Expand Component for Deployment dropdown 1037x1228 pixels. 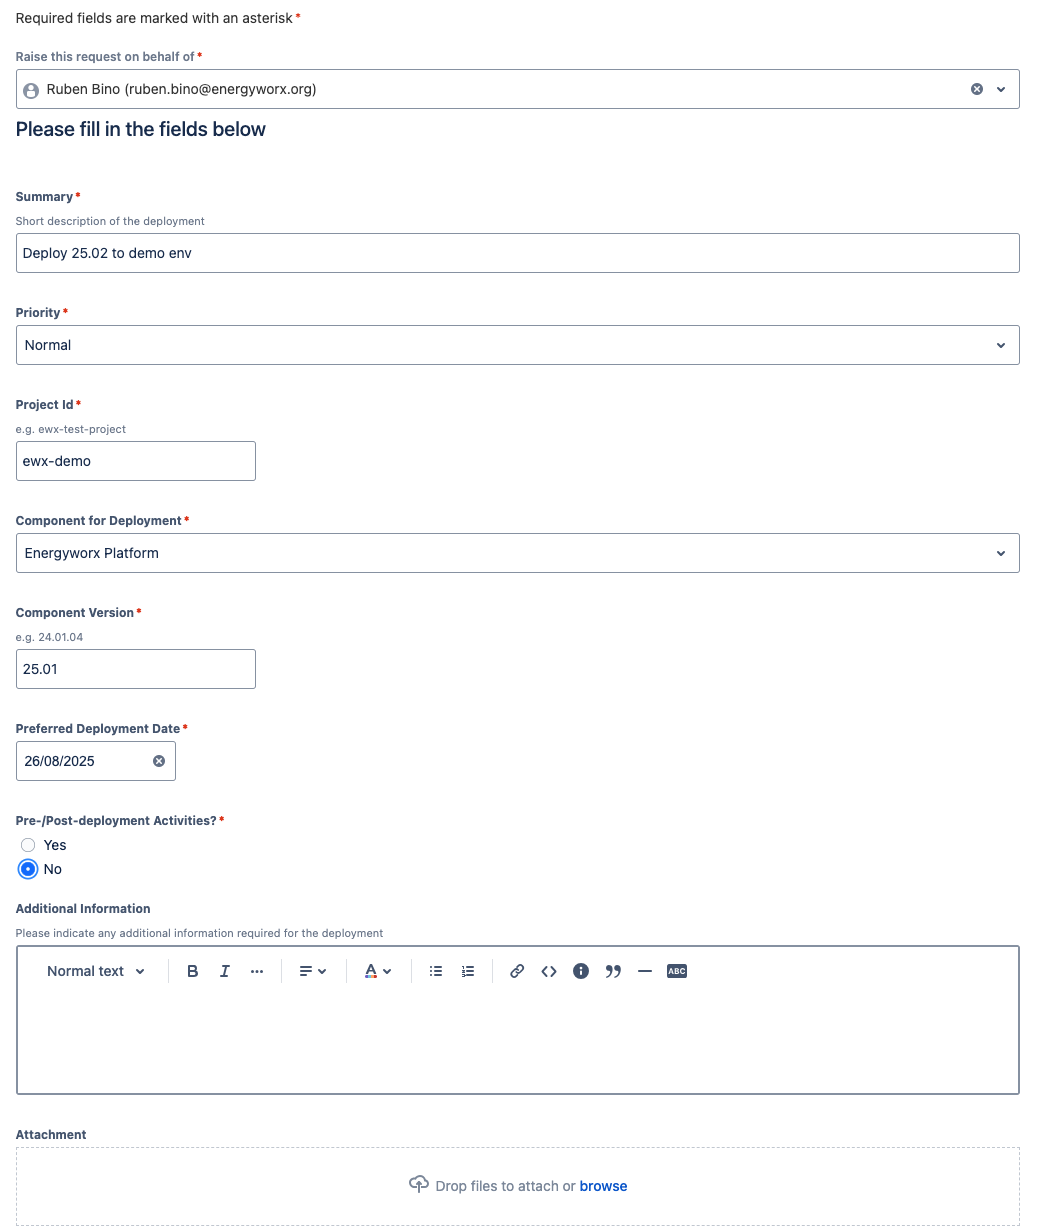(x=517, y=553)
